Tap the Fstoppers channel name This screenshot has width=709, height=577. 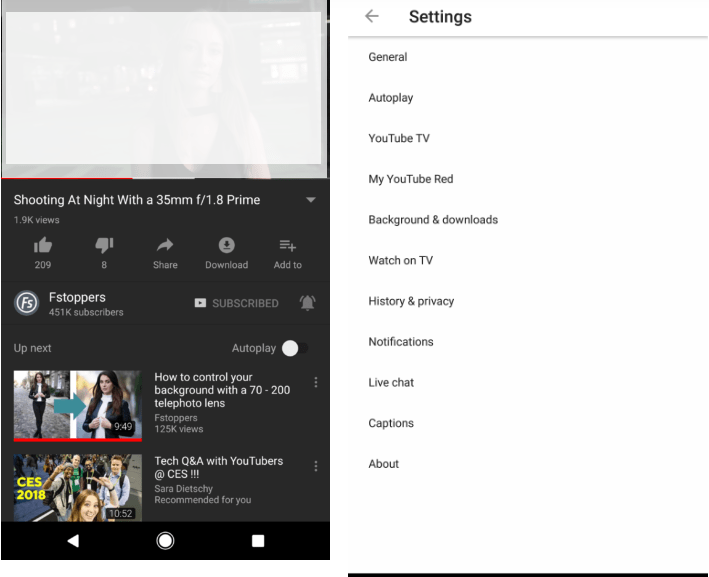pyautogui.click(x=77, y=297)
